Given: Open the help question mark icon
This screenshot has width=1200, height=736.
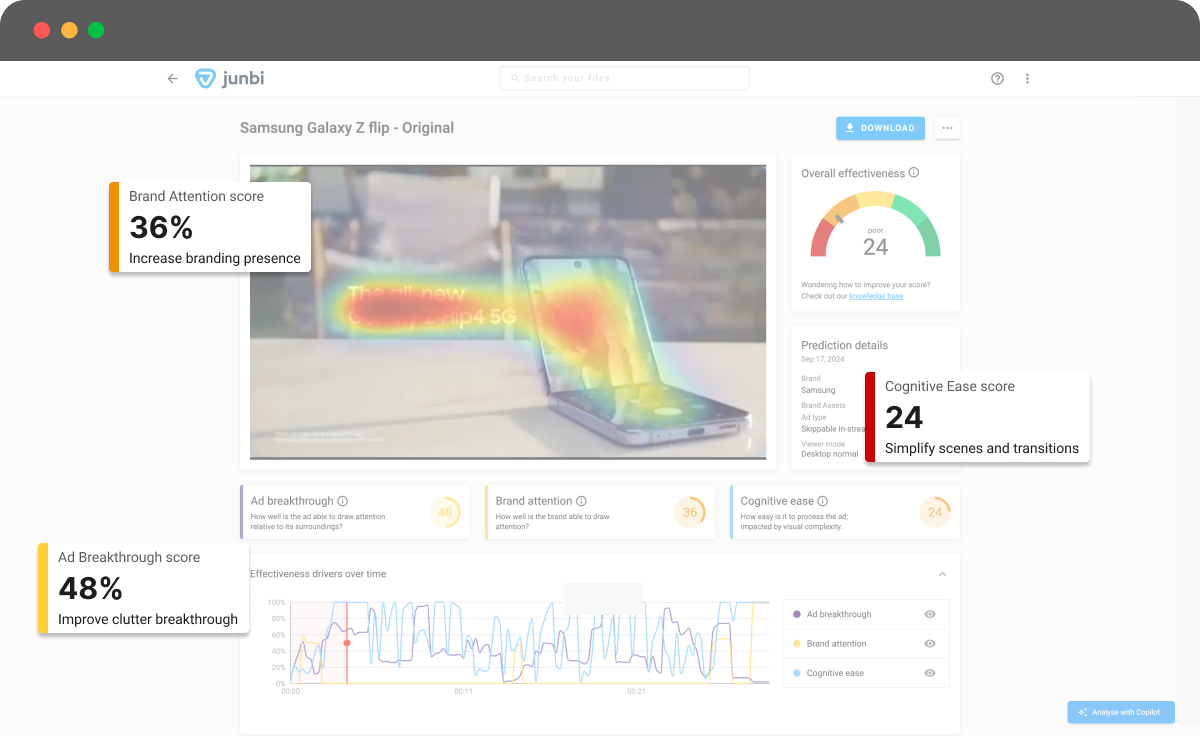Looking at the screenshot, I should click(997, 78).
